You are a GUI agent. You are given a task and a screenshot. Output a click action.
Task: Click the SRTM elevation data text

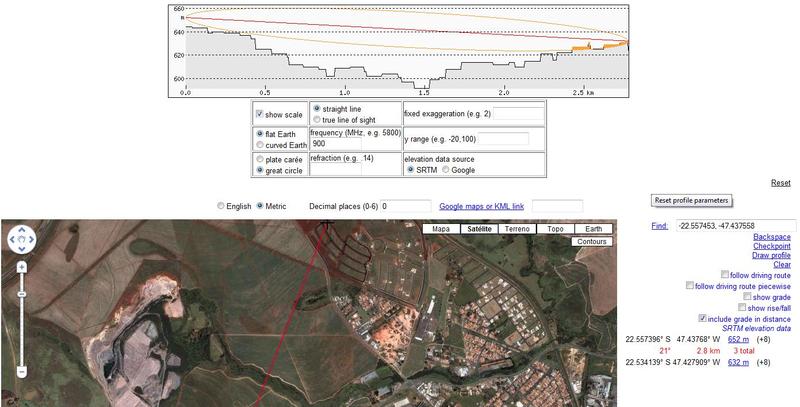[x=756, y=328]
